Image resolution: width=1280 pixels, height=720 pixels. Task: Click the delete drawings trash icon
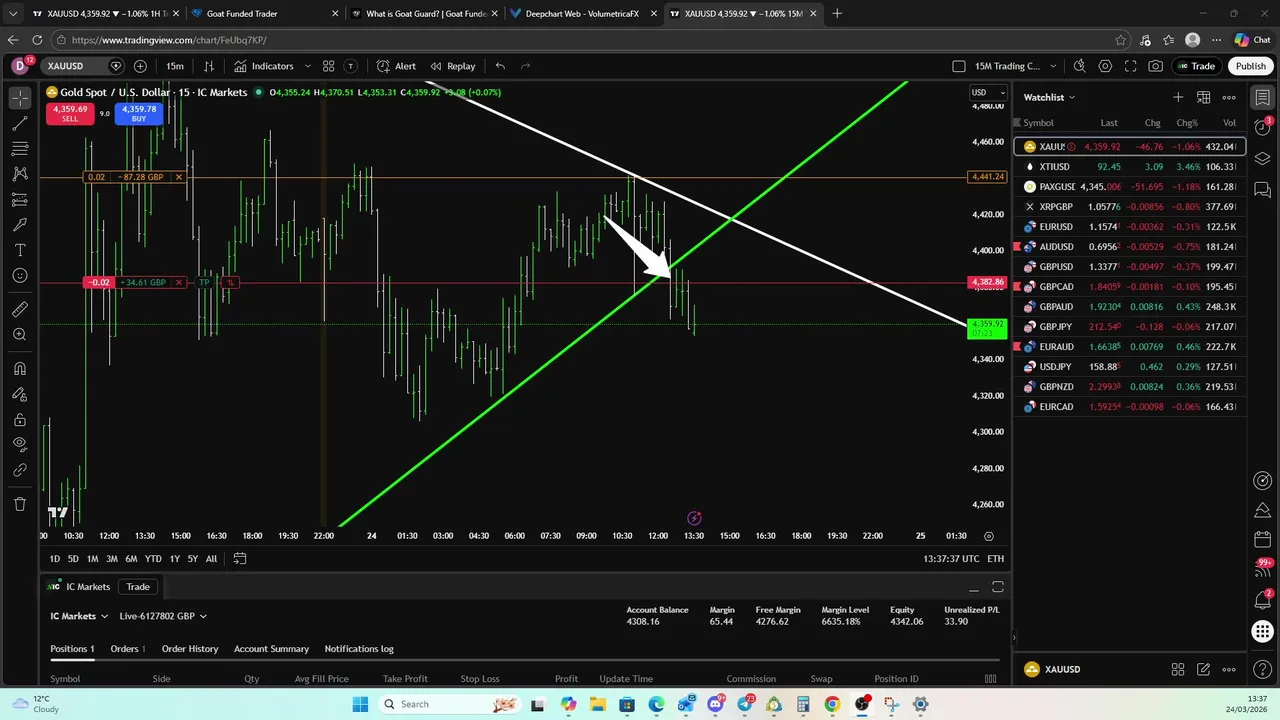click(x=20, y=504)
